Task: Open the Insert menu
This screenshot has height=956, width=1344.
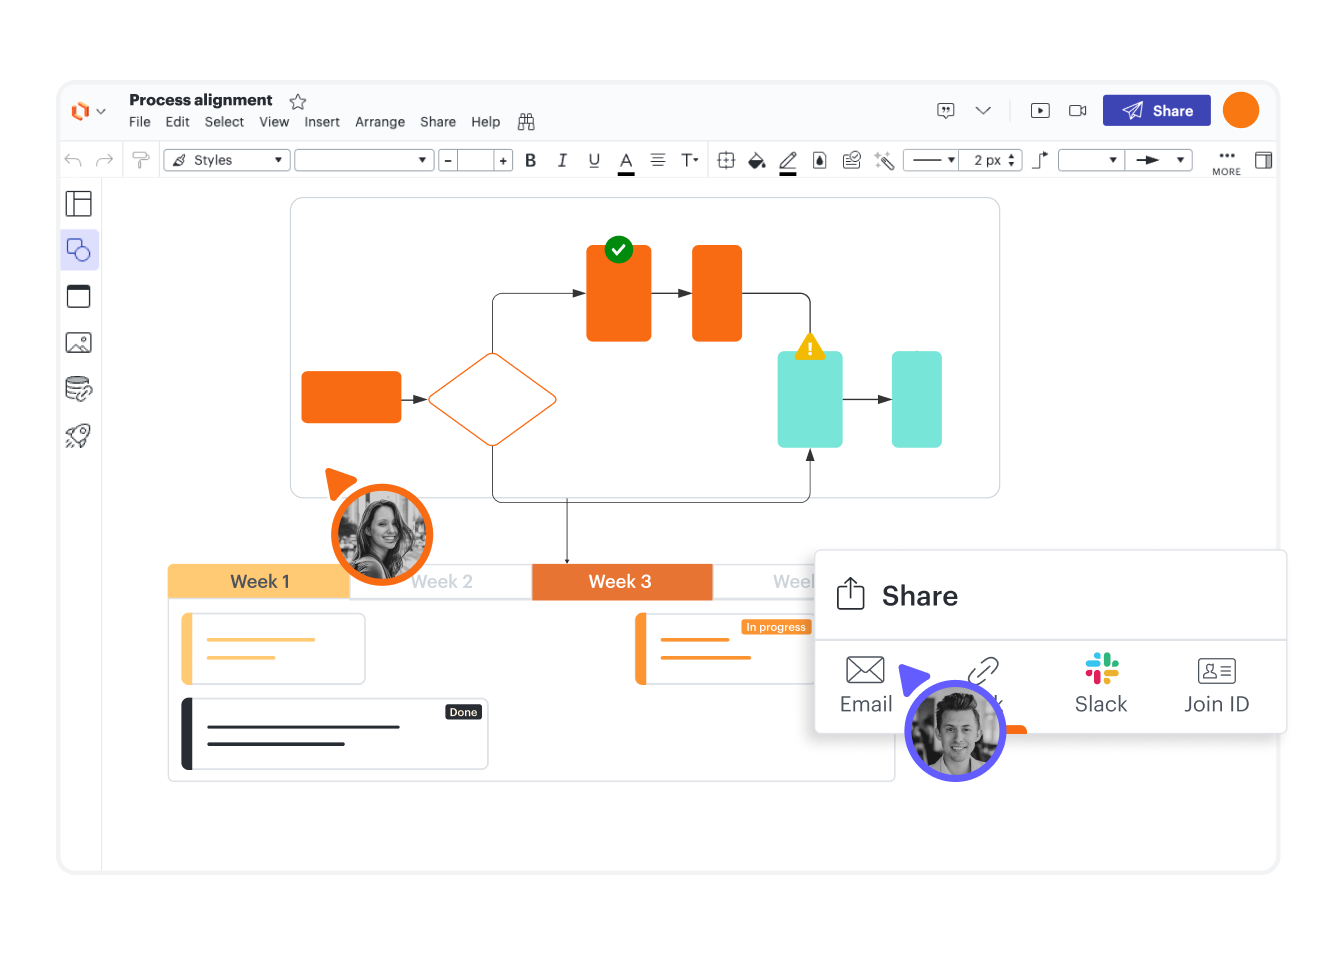Action: click(x=322, y=122)
